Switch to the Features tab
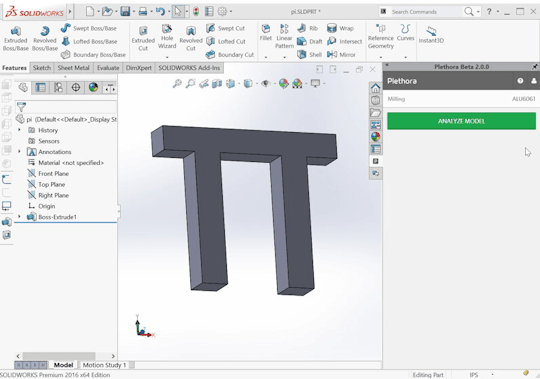 click(x=14, y=68)
